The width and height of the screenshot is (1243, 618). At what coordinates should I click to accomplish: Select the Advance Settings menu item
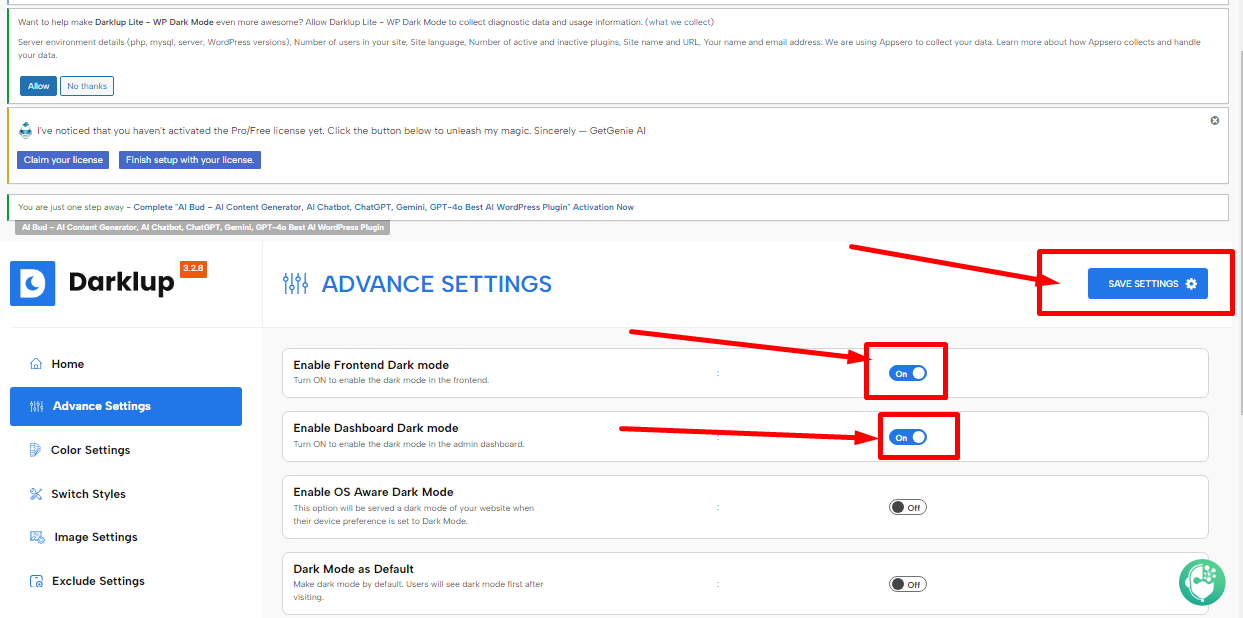(x=126, y=406)
